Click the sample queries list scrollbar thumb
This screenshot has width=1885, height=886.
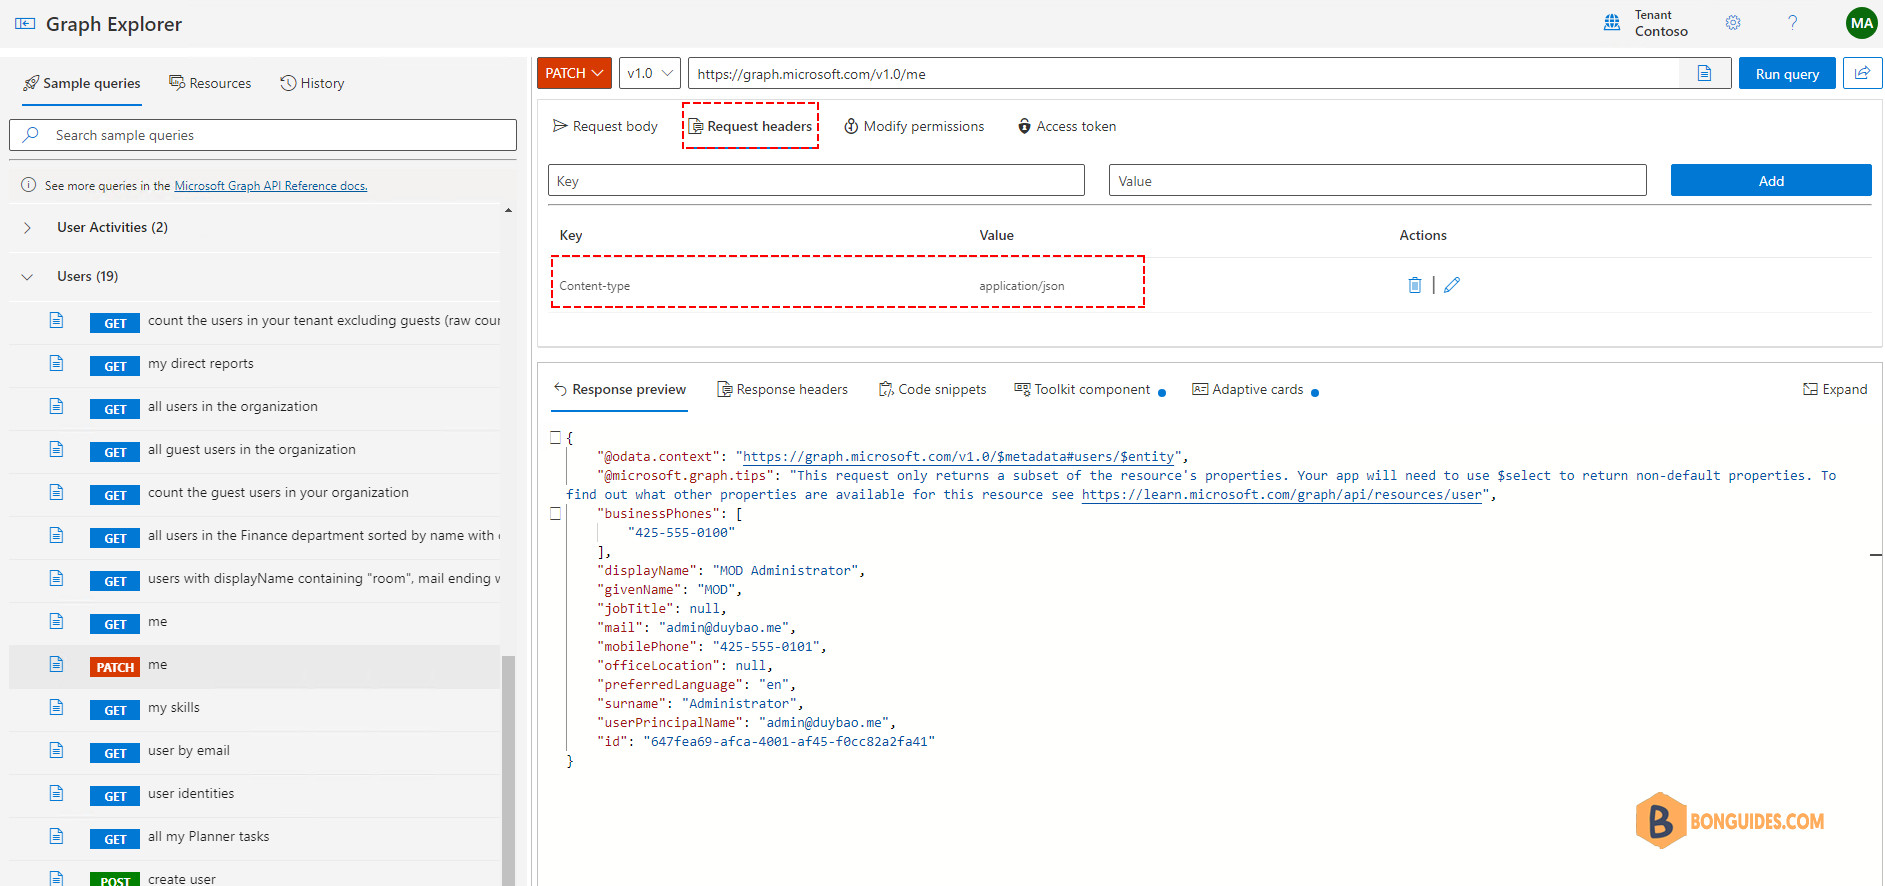[508, 770]
